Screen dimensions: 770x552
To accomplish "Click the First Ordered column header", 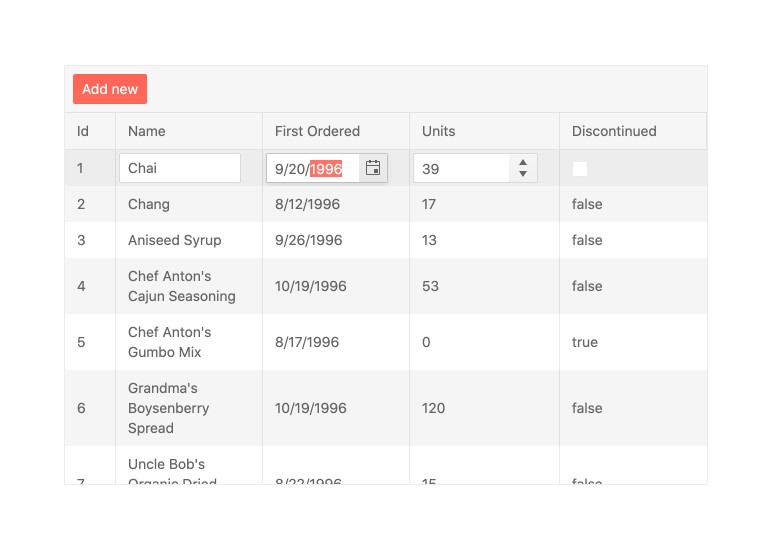I will pyautogui.click(x=317, y=131).
